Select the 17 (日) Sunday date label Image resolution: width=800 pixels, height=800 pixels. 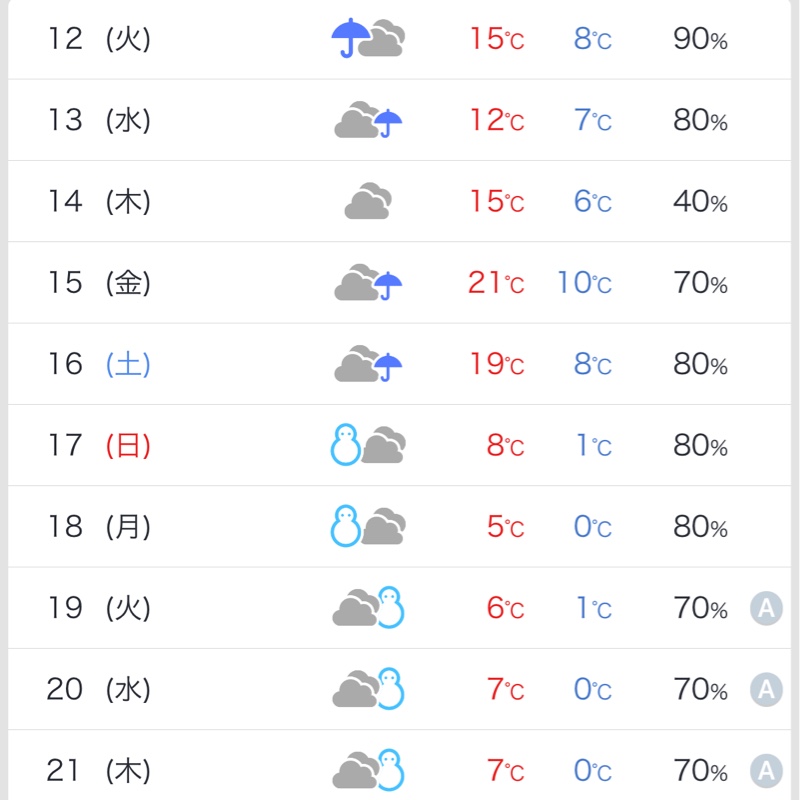click(99, 445)
